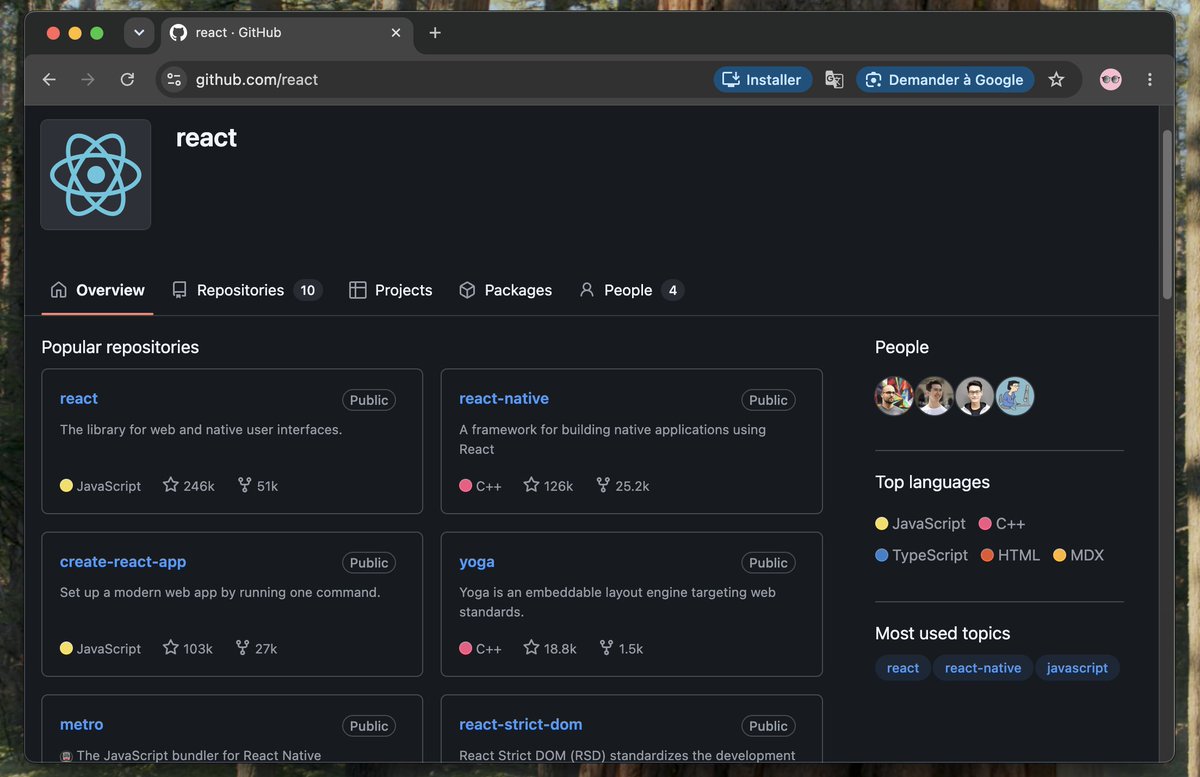The height and width of the screenshot is (777, 1200).
Task: Click the Repositories count badge 10
Action: point(307,290)
